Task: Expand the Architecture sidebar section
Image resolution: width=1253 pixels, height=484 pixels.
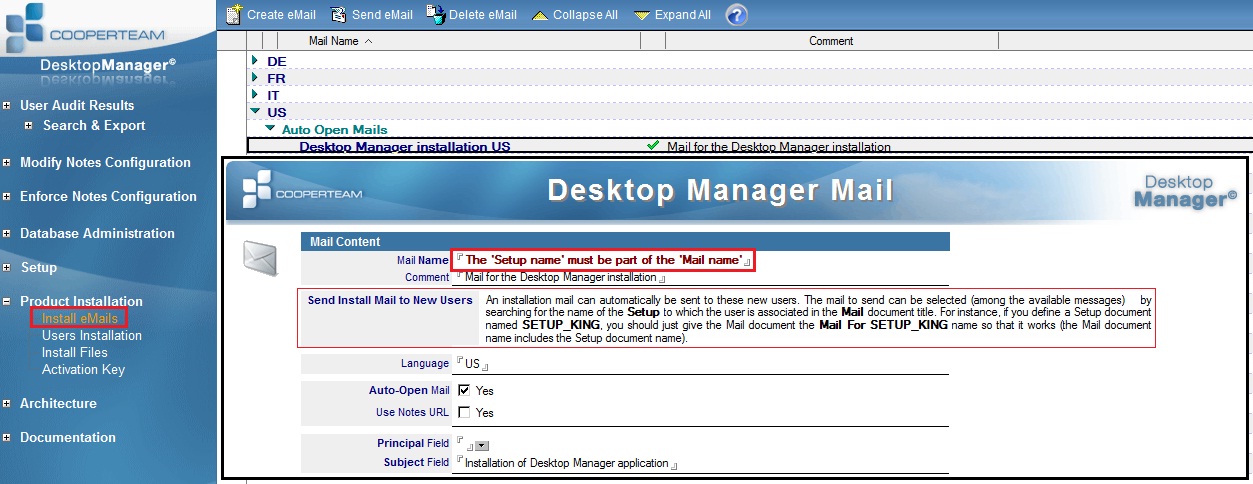Action: click(8, 403)
